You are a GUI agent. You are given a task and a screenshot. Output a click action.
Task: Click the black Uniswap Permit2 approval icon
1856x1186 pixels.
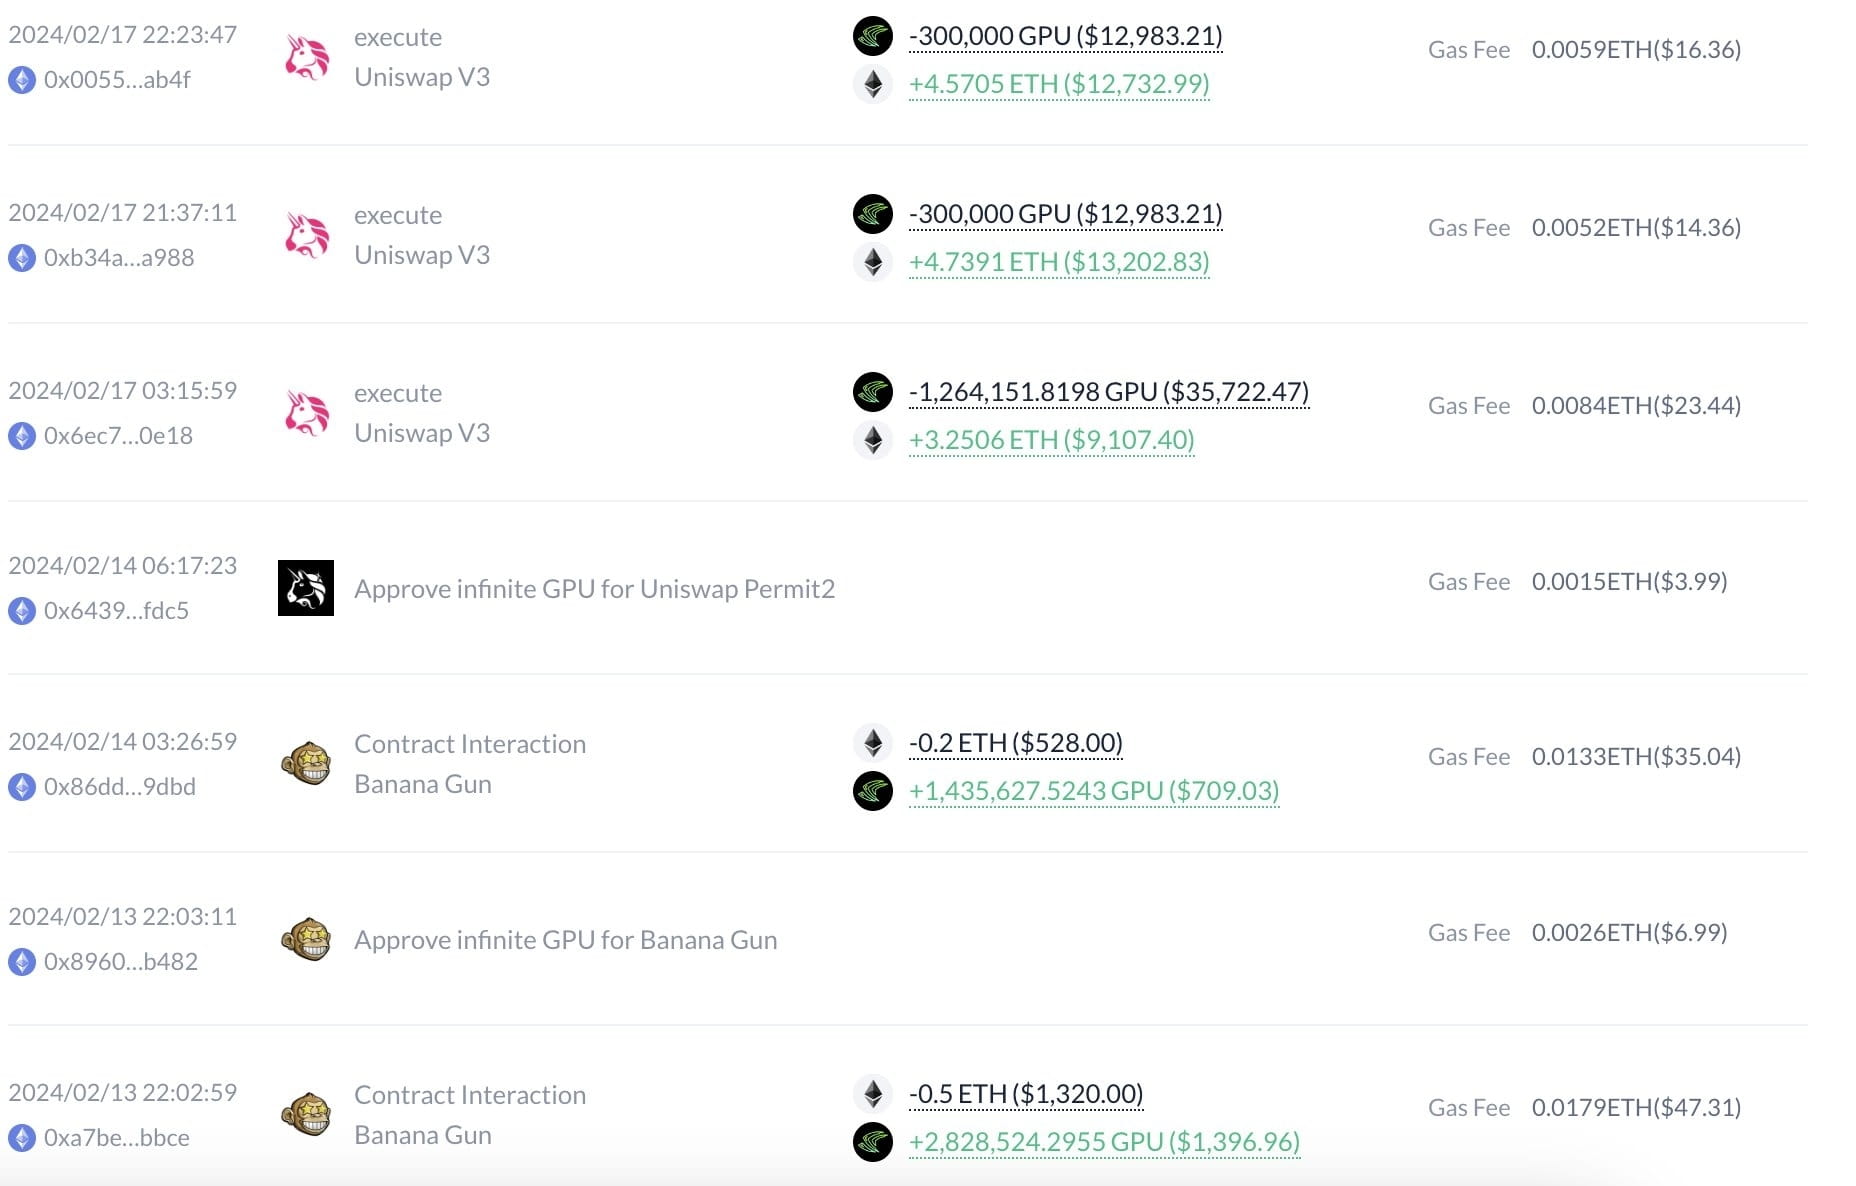tap(307, 588)
